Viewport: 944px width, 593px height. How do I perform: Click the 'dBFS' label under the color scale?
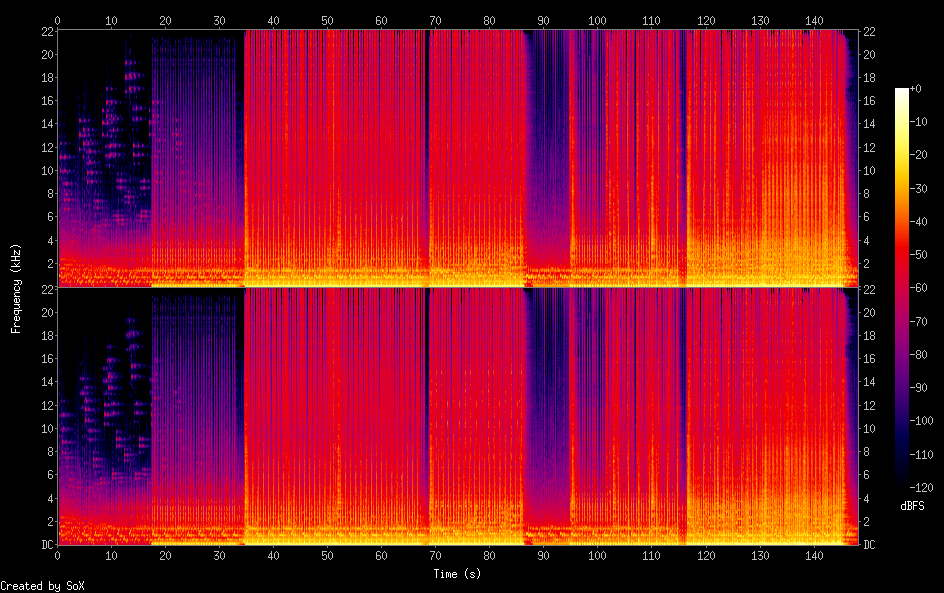[912, 507]
